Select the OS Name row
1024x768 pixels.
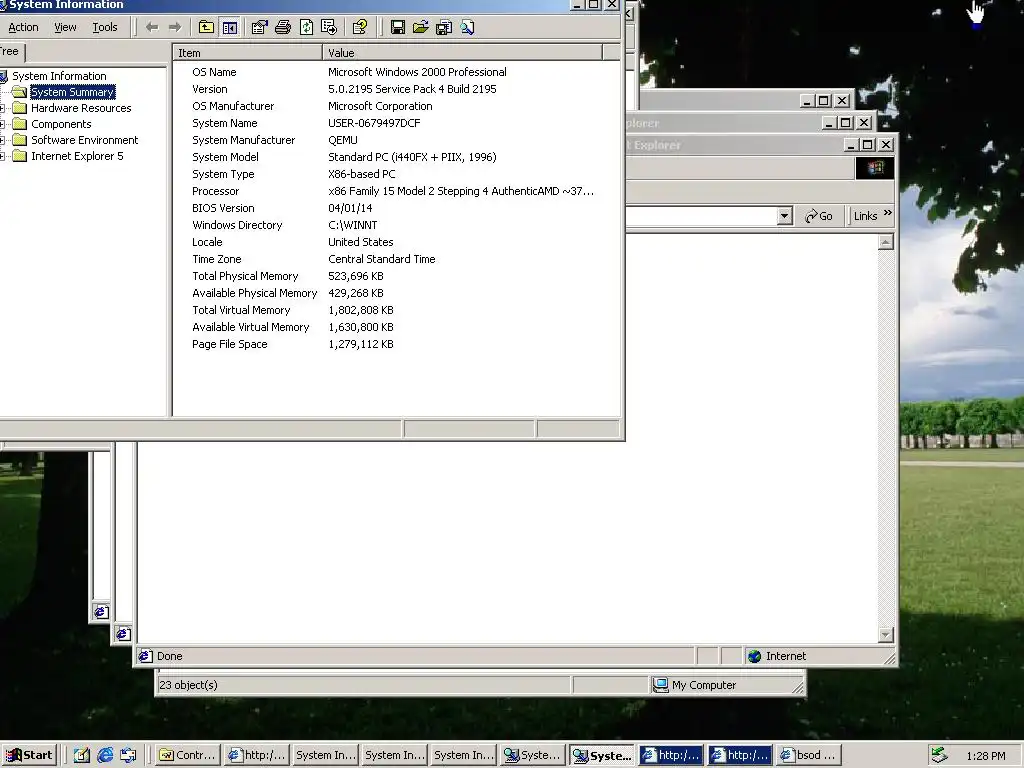396,72
